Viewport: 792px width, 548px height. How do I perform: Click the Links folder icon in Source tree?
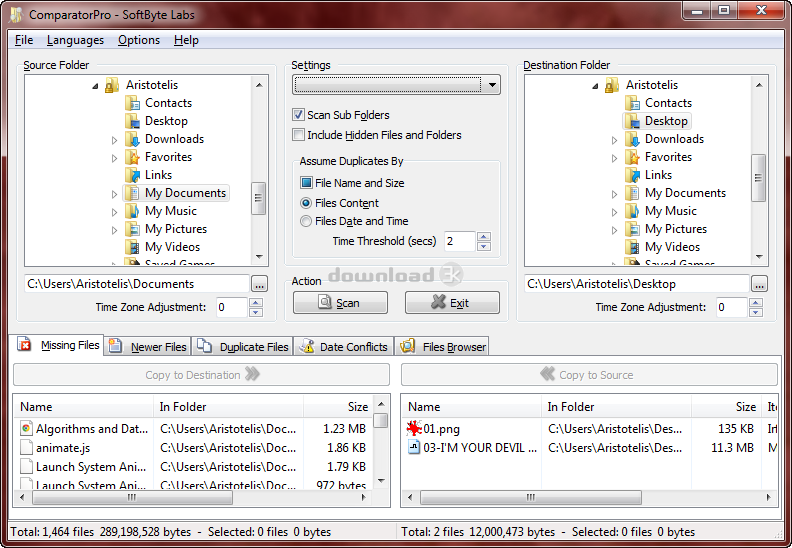click(132, 175)
